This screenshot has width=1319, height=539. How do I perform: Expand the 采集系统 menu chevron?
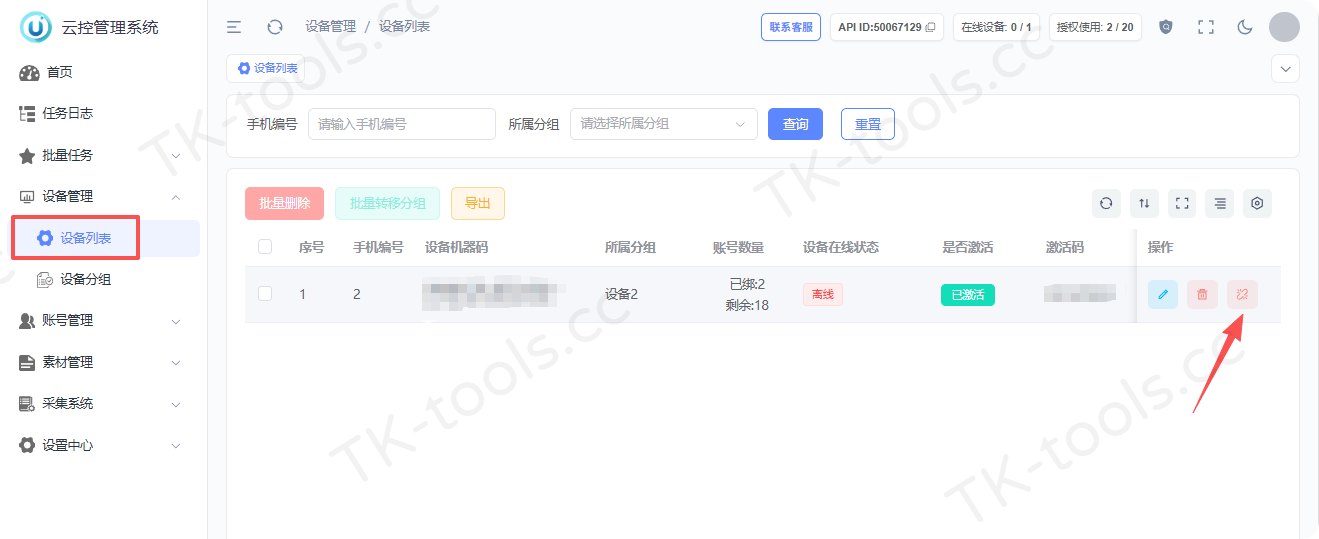176,404
